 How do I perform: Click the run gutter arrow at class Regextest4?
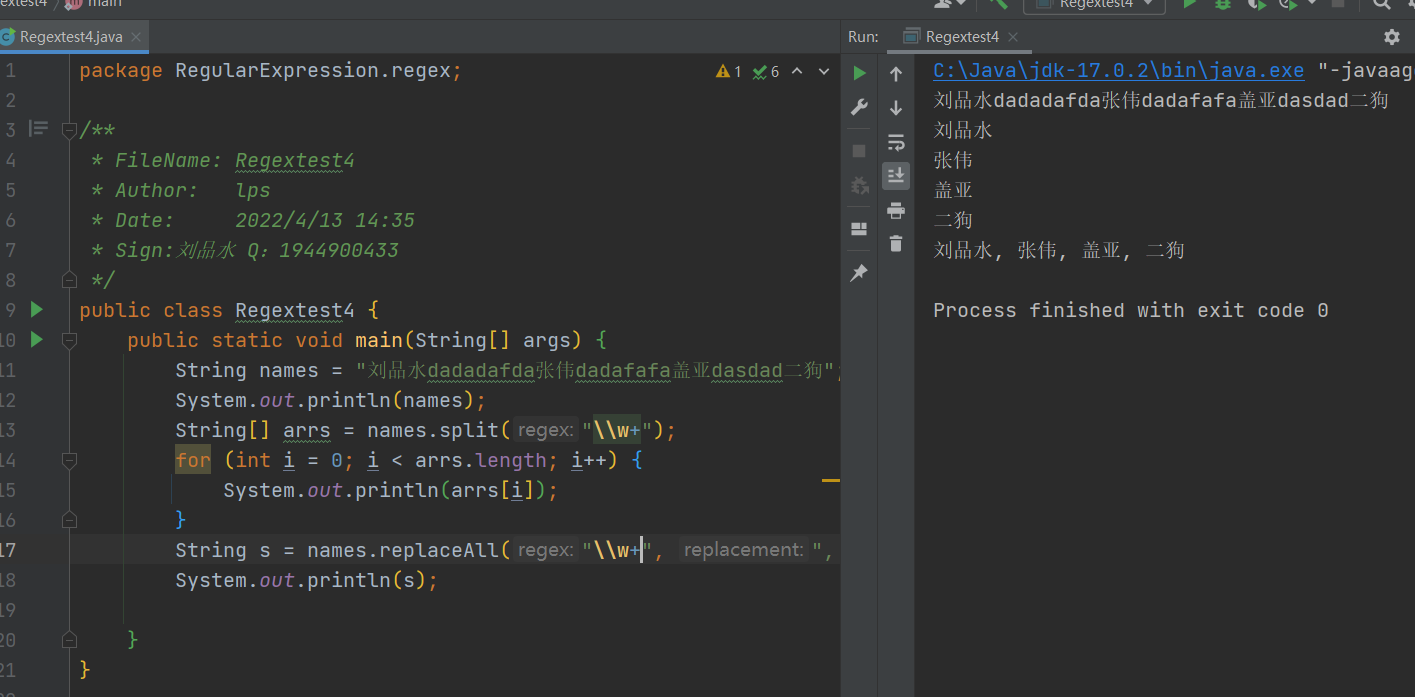37,310
